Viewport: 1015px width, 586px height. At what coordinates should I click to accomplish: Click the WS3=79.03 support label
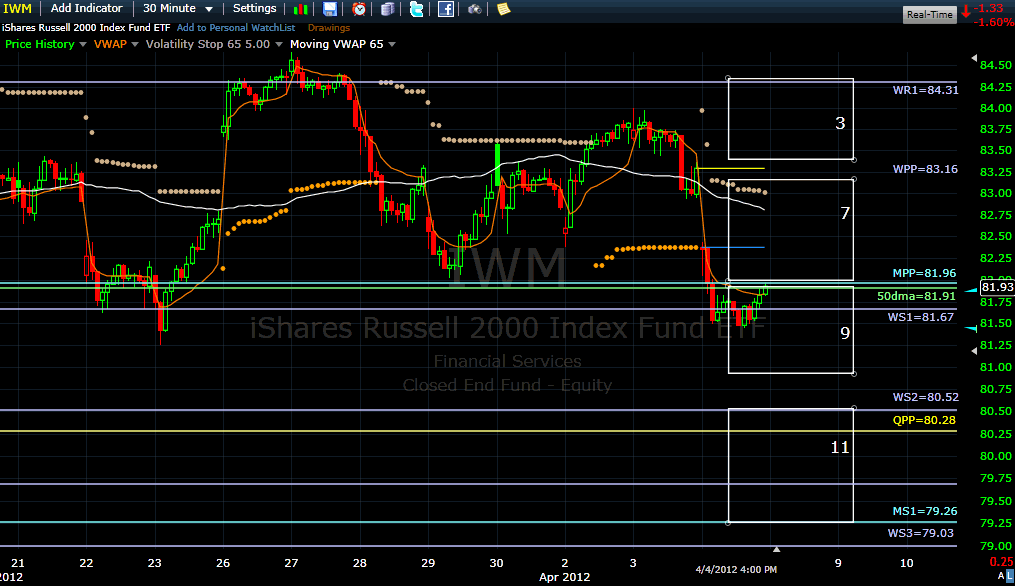[920, 533]
